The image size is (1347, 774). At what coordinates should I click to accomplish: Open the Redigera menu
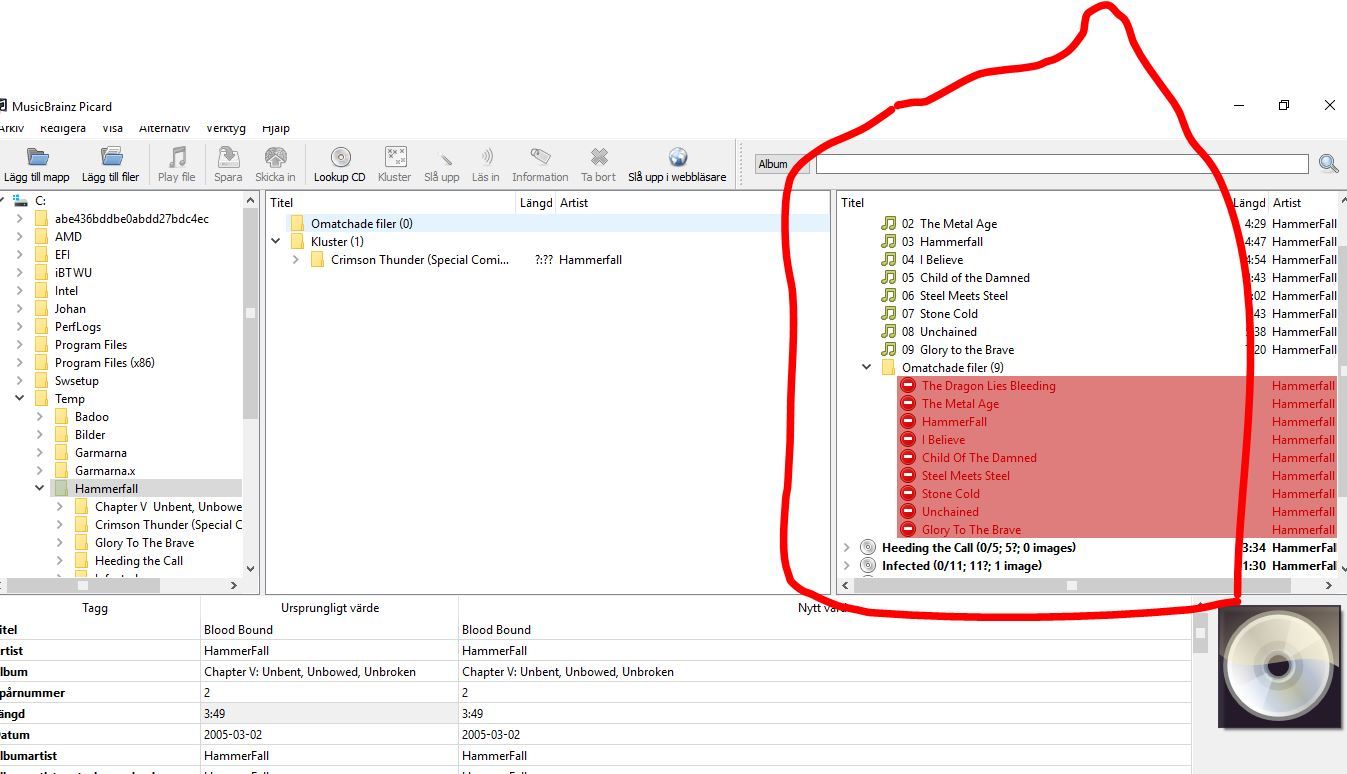pos(63,128)
